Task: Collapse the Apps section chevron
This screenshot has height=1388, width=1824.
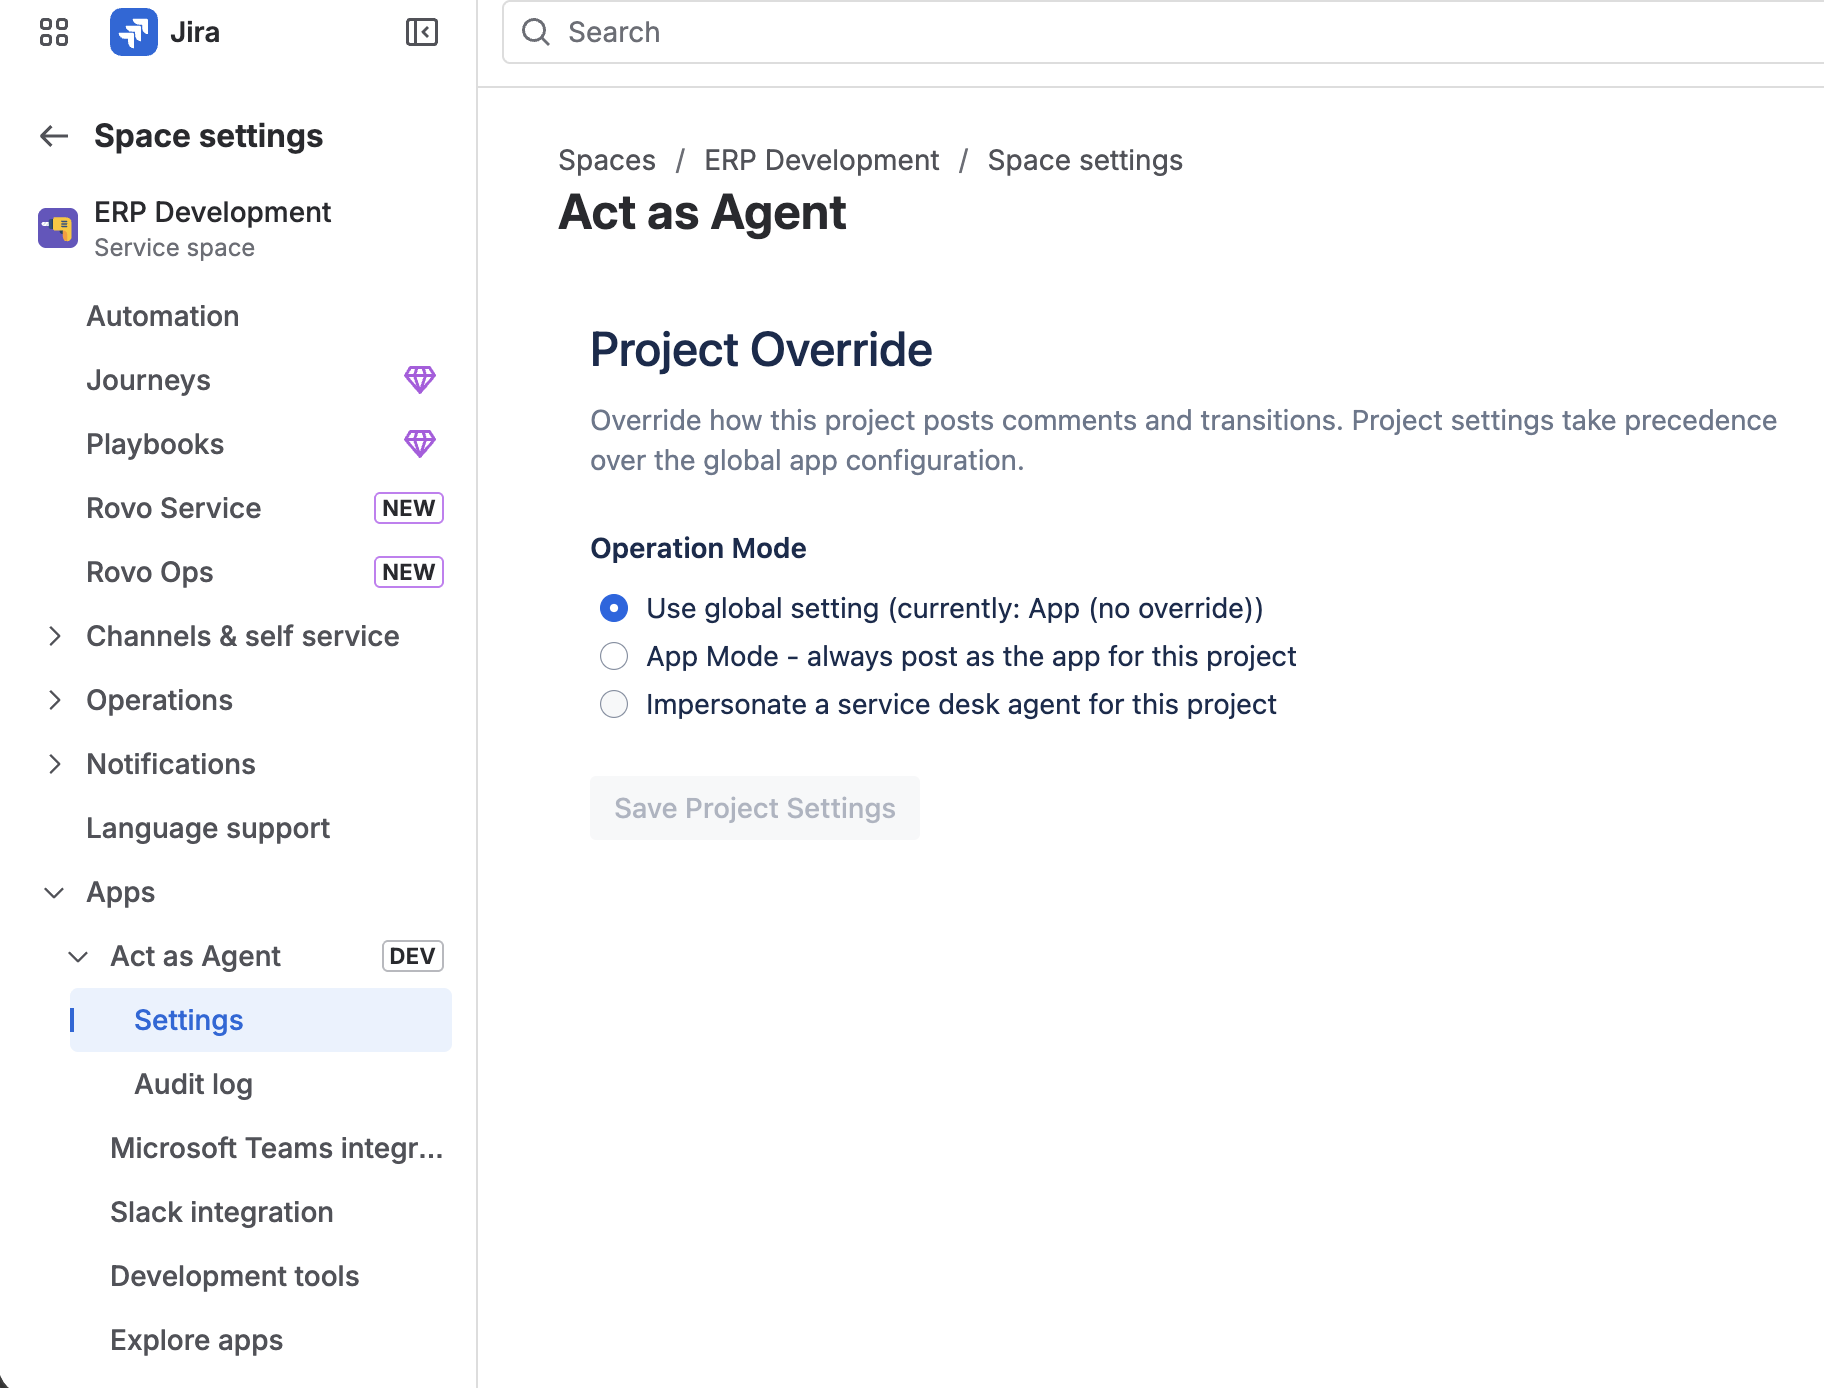Action: click(55, 892)
